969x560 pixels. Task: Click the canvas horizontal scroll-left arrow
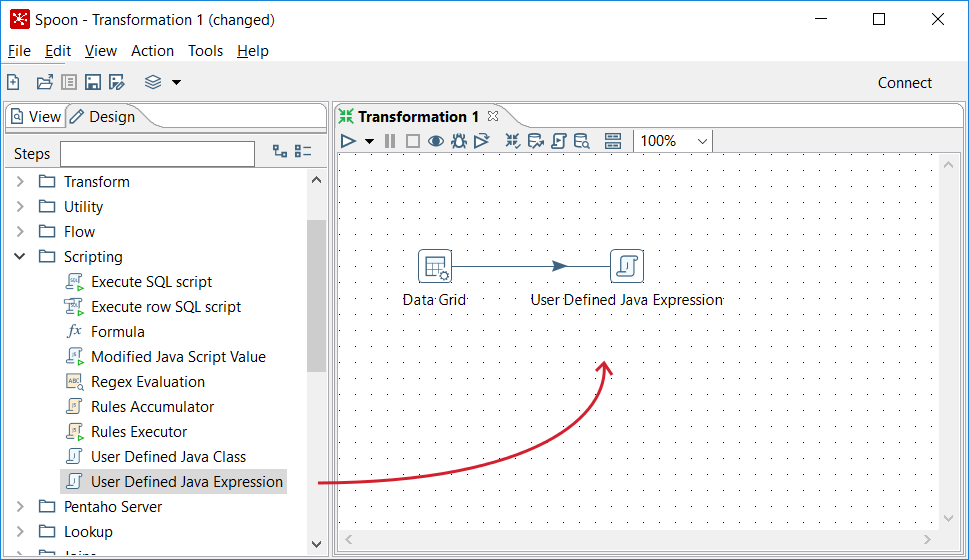tap(349, 540)
